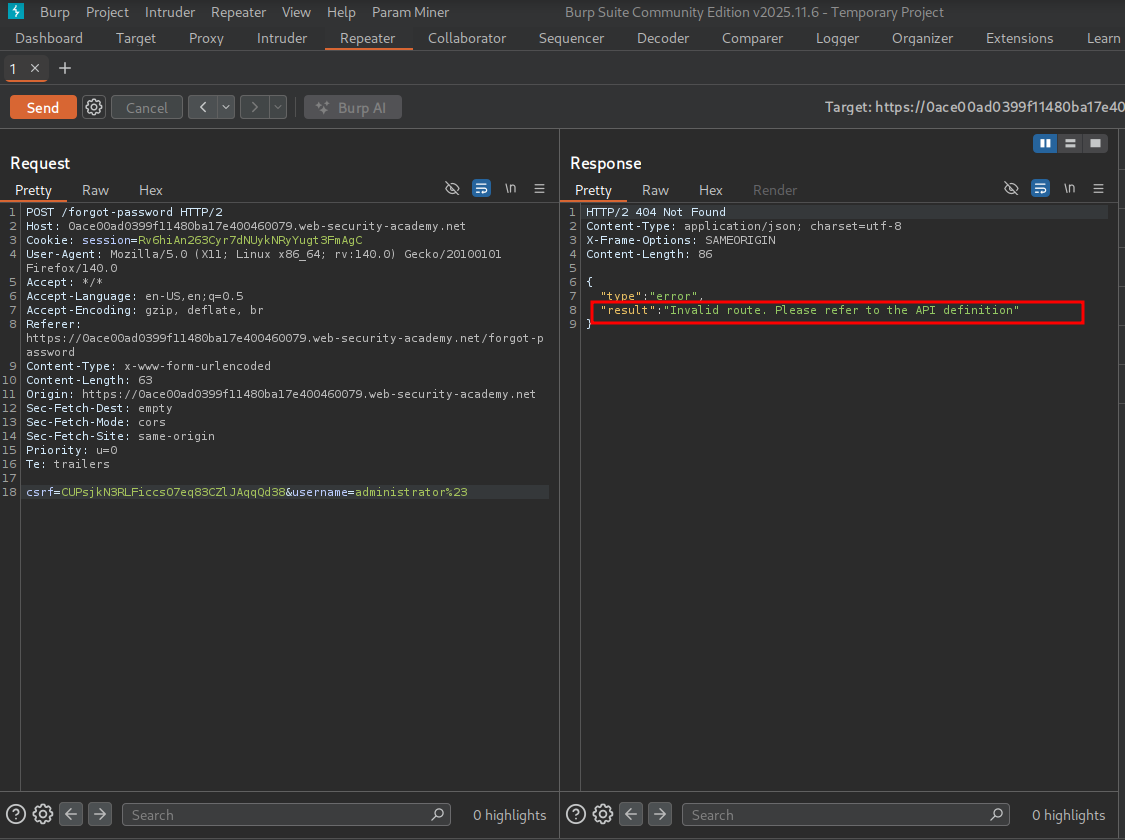Open Burp AI button
Viewport: 1125px width, 840px height.
(x=352, y=108)
